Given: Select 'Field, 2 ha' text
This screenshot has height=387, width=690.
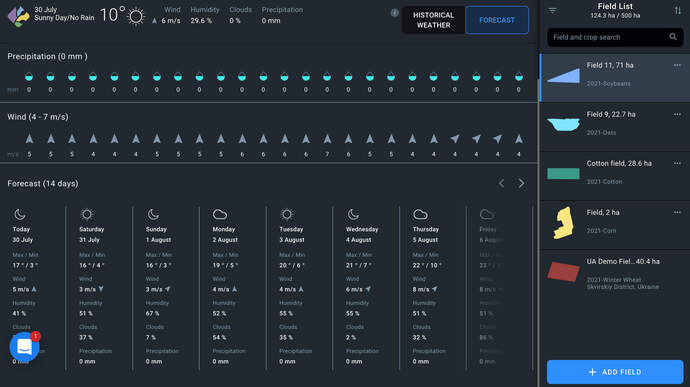Looking at the screenshot, I should coord(603,212).
